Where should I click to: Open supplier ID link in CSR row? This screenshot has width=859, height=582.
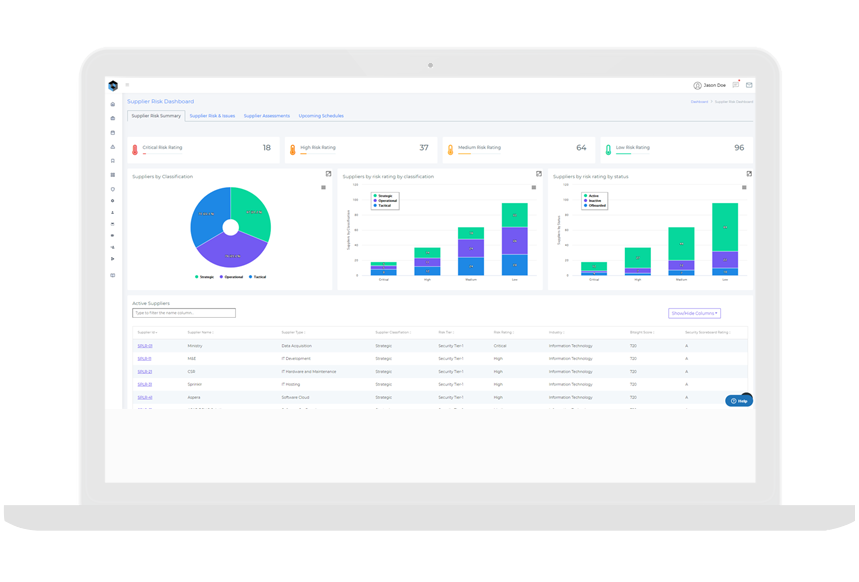click(x=145, y=372)
